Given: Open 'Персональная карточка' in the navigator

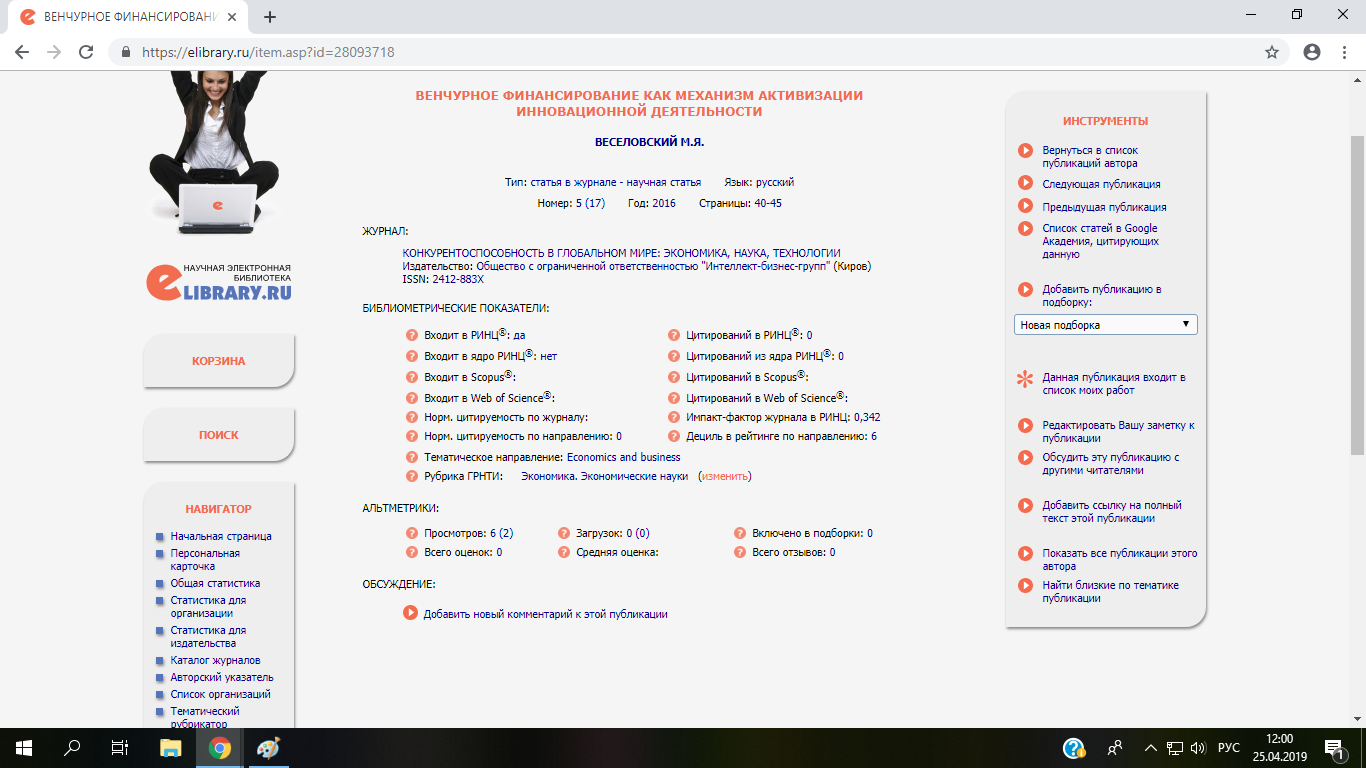Looking at the screenshot, I should tap(205, 559).
